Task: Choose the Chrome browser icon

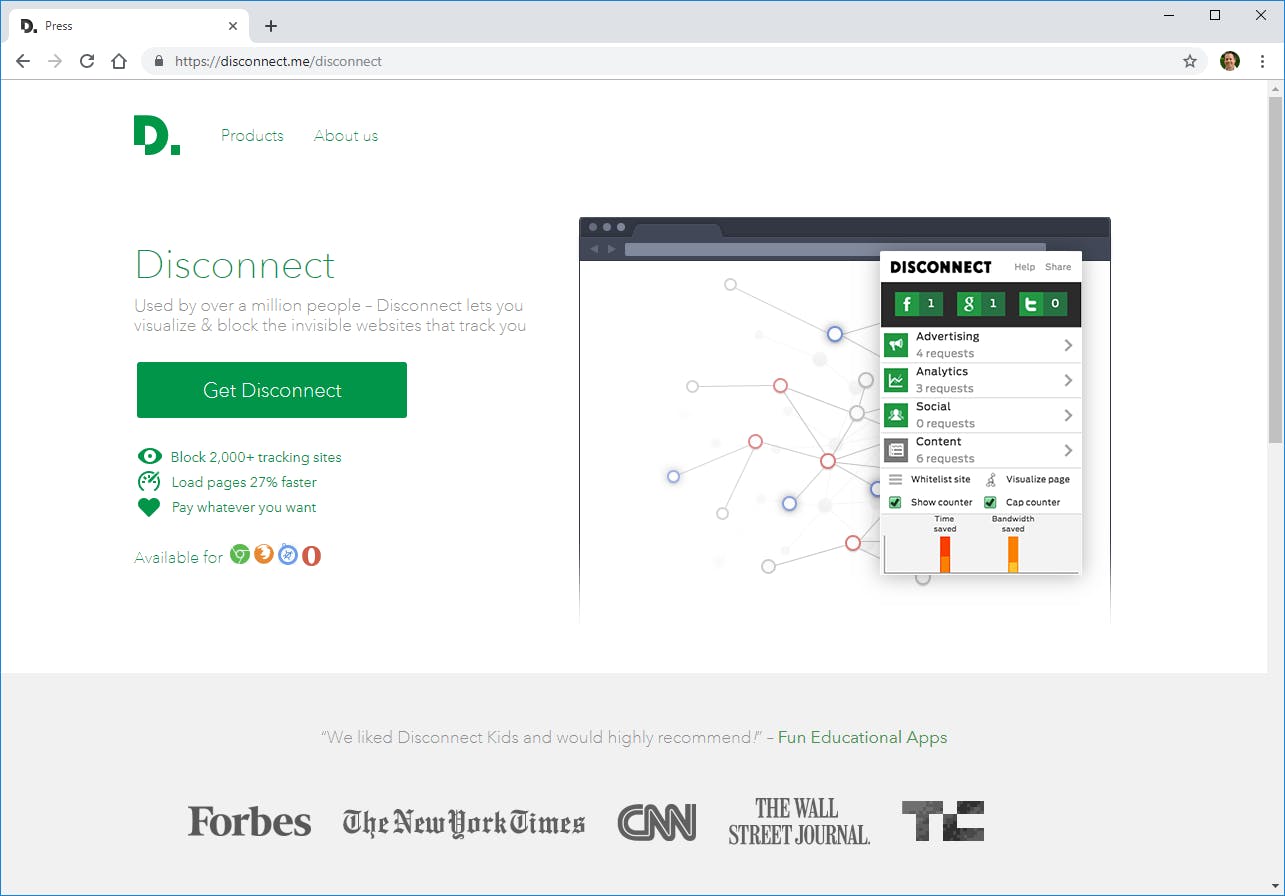Action: 240,554
